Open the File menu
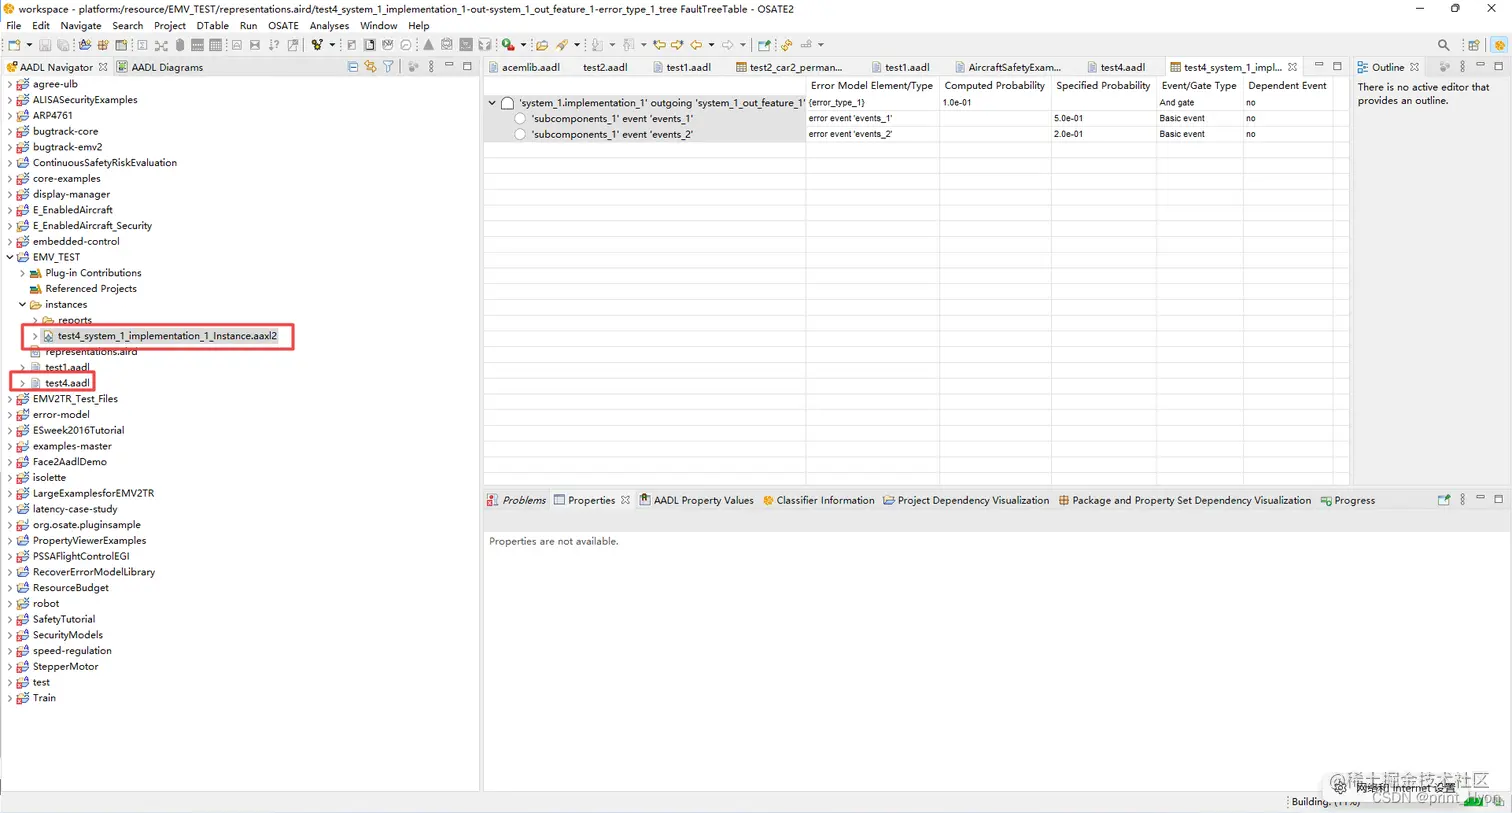Screen dimensions: 1512x813 (14, 26)
